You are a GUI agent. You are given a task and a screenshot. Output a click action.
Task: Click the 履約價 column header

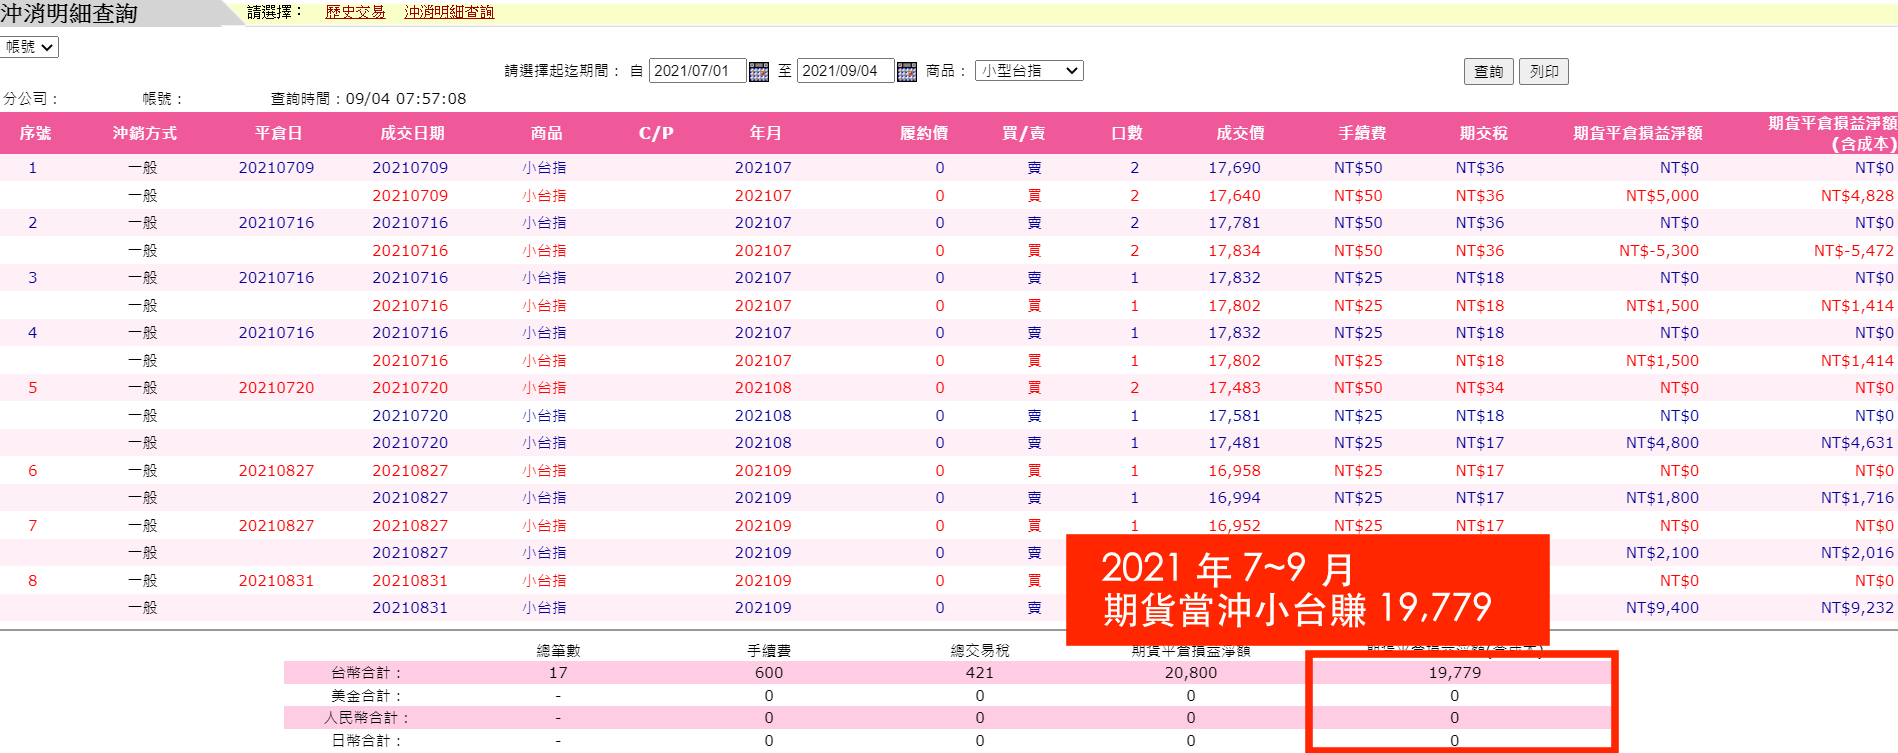[x=923, y=133]
